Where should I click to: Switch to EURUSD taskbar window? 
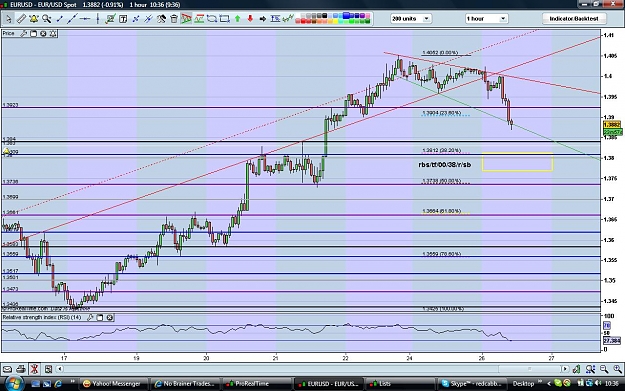[x=329, y=384]
